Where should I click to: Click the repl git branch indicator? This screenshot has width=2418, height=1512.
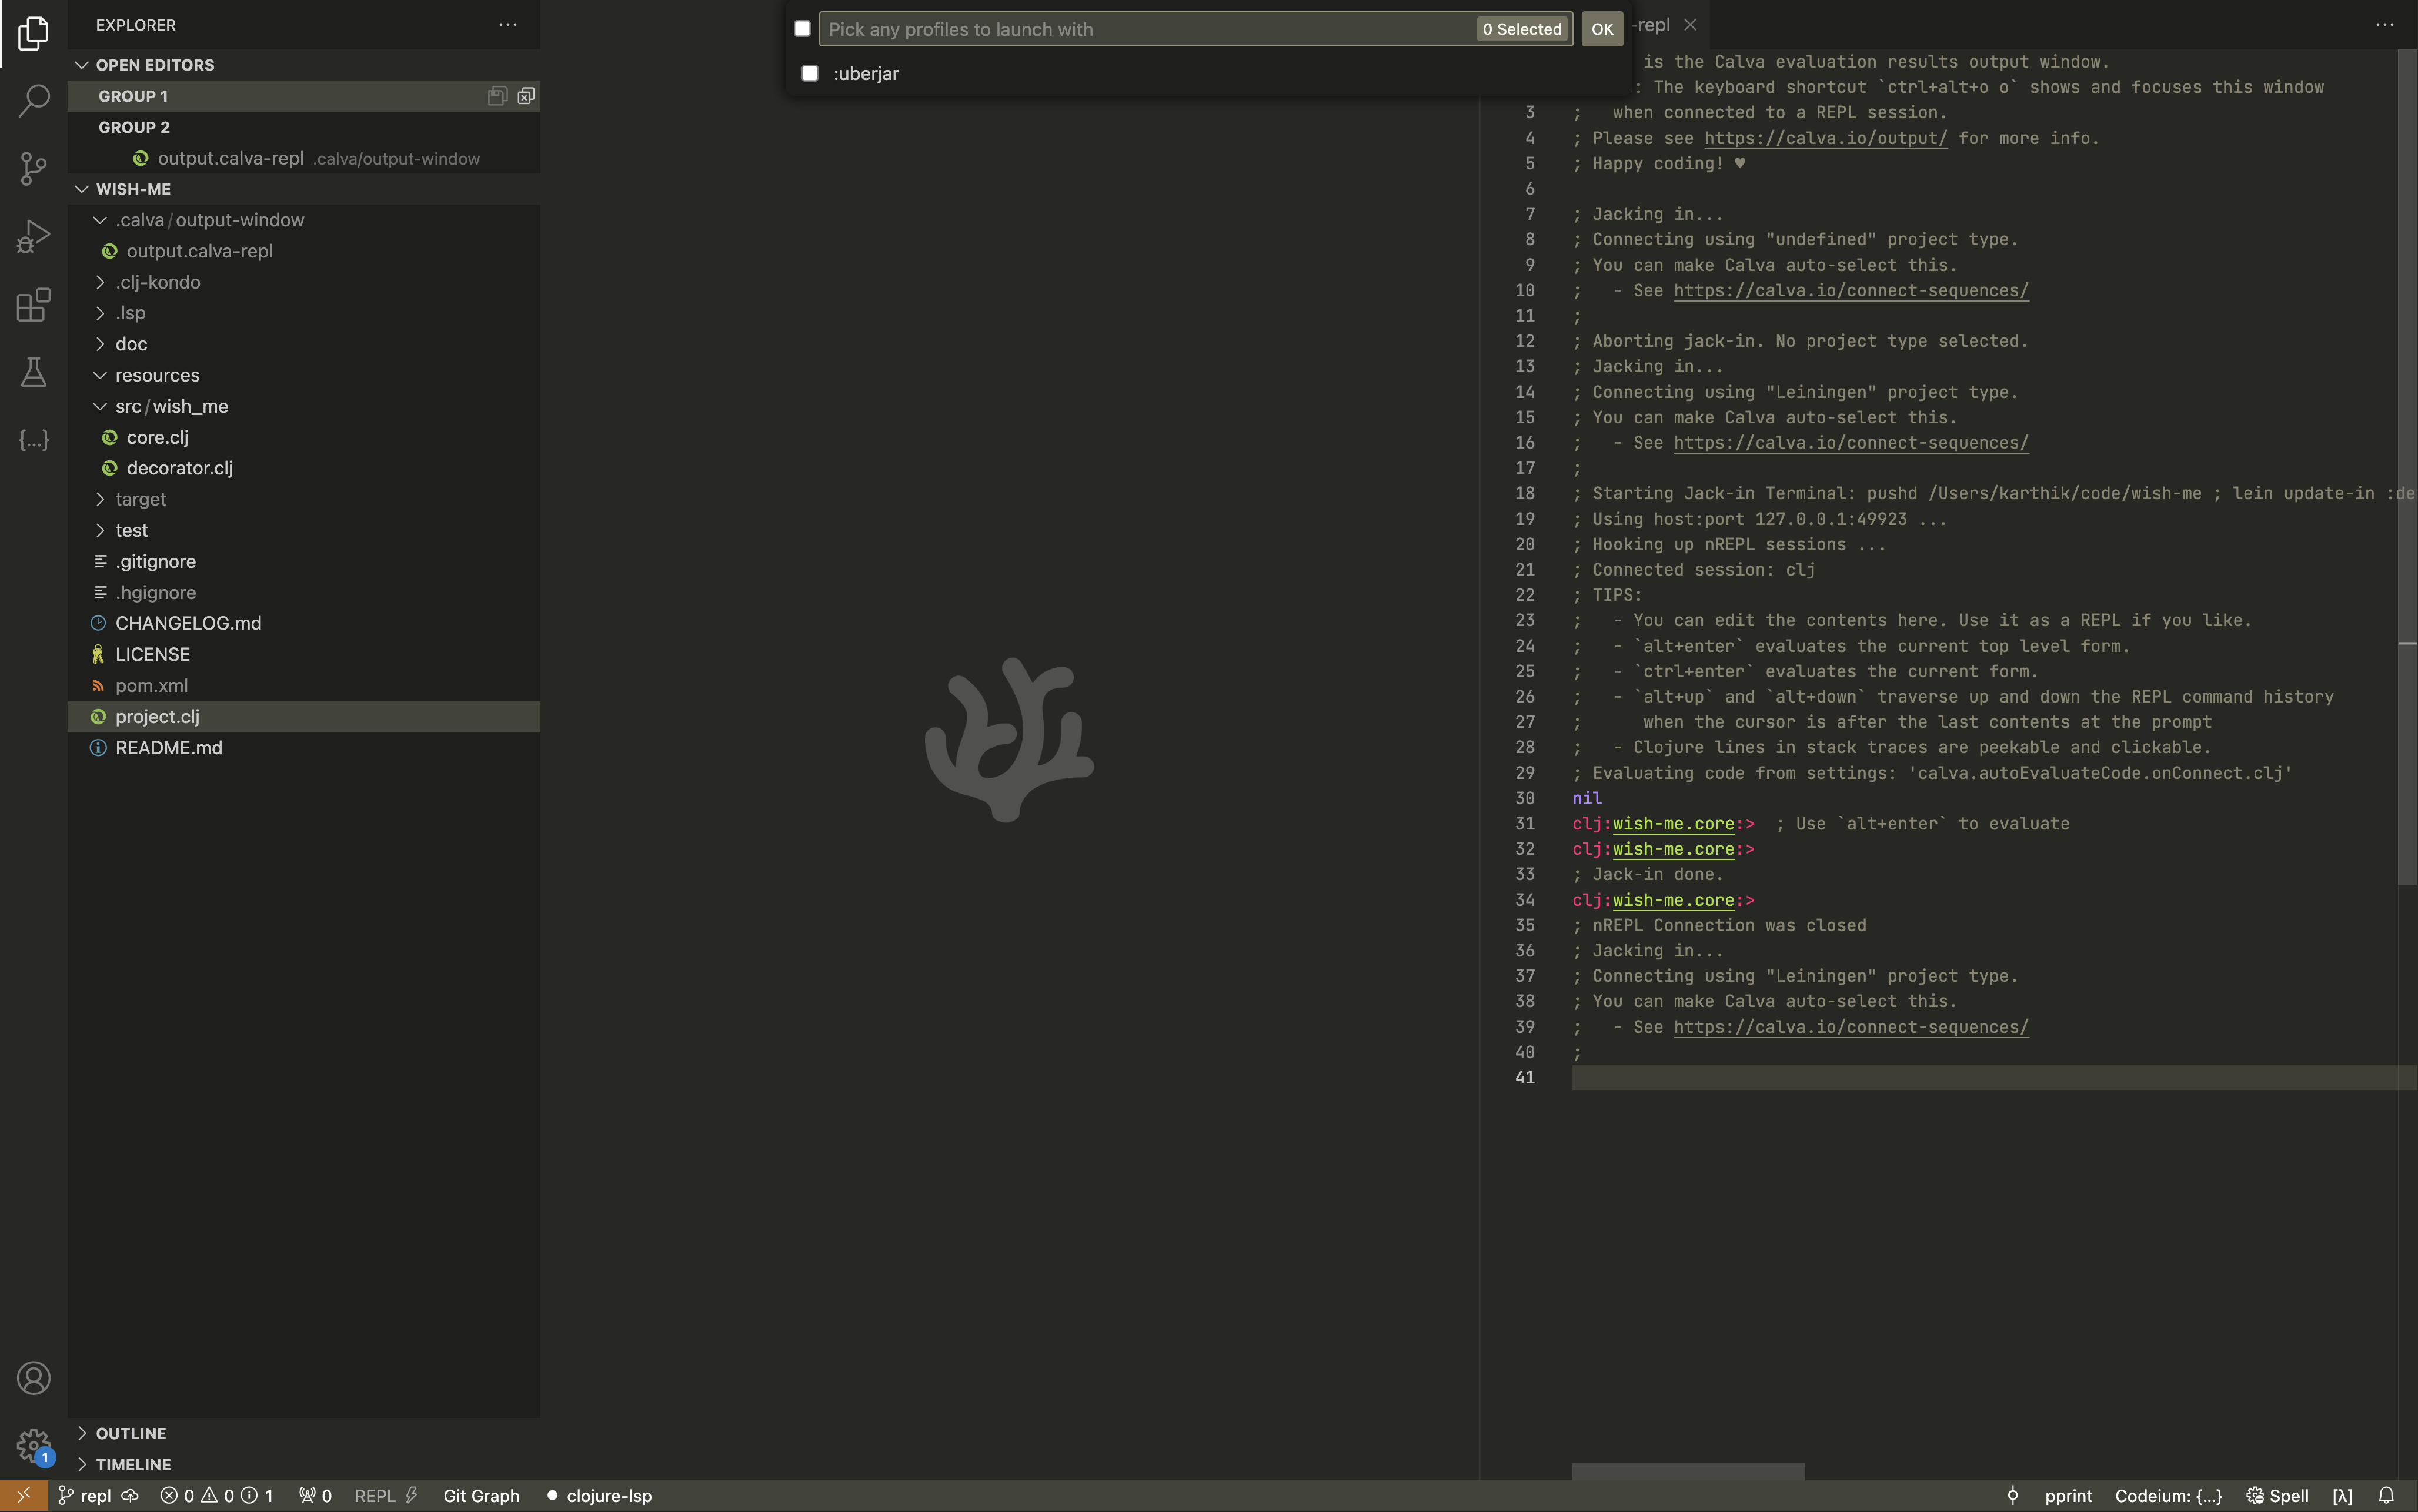[x=84, y=1495]
